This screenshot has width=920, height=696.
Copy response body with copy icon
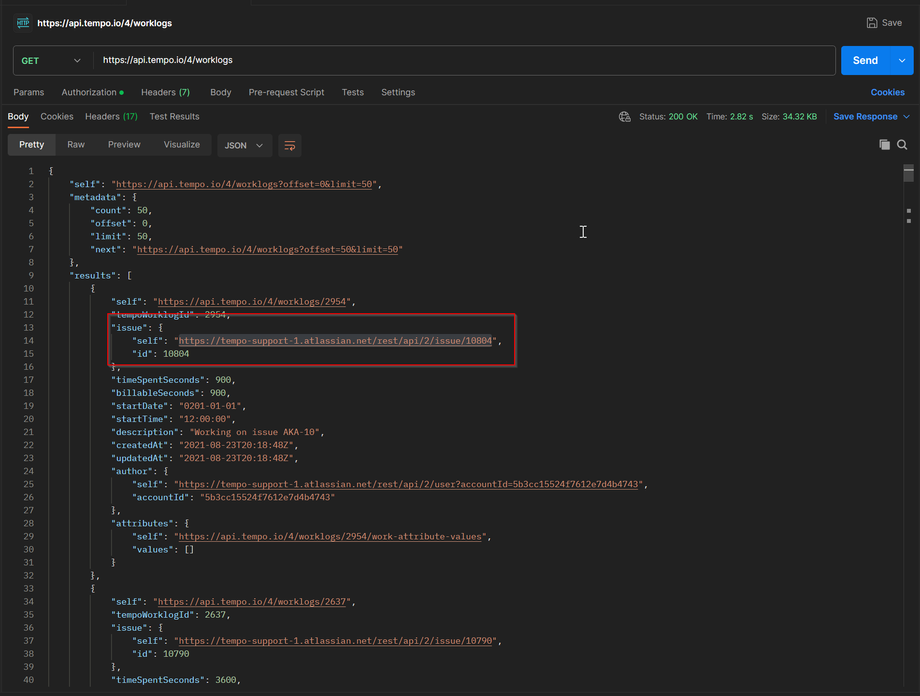(x=884, y=145)
